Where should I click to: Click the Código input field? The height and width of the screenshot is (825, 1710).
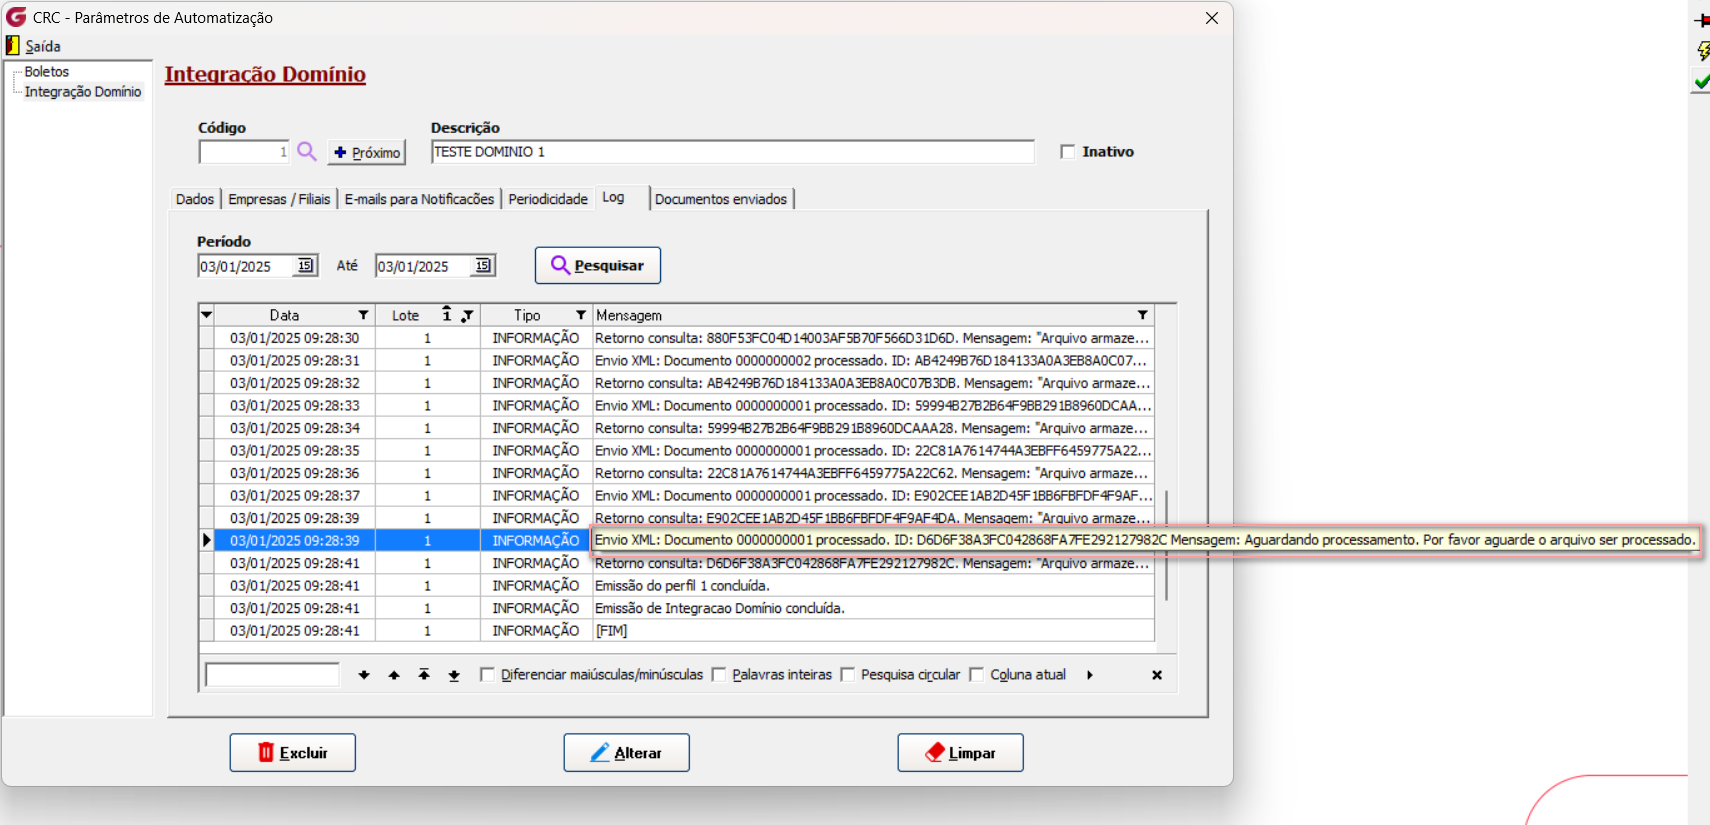coord(244,152)
